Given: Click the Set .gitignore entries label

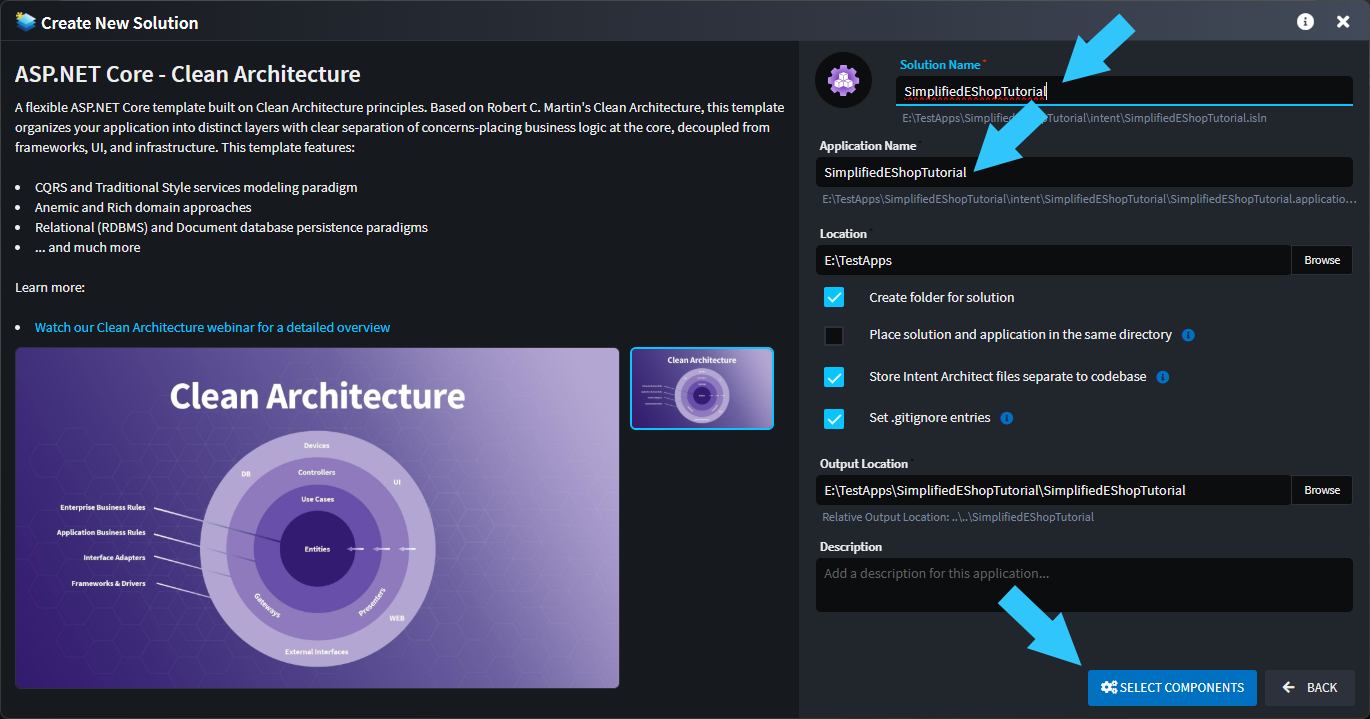Looking at the screenshot, I should 930,418.
